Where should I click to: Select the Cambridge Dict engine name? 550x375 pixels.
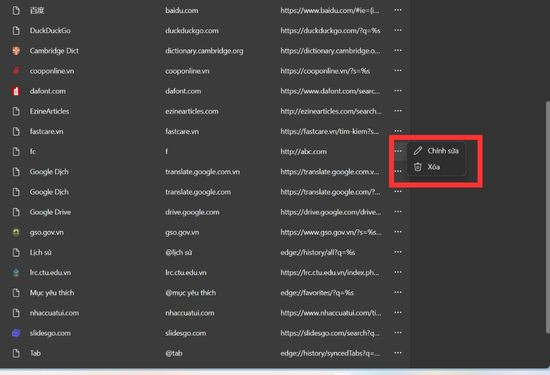54,51
